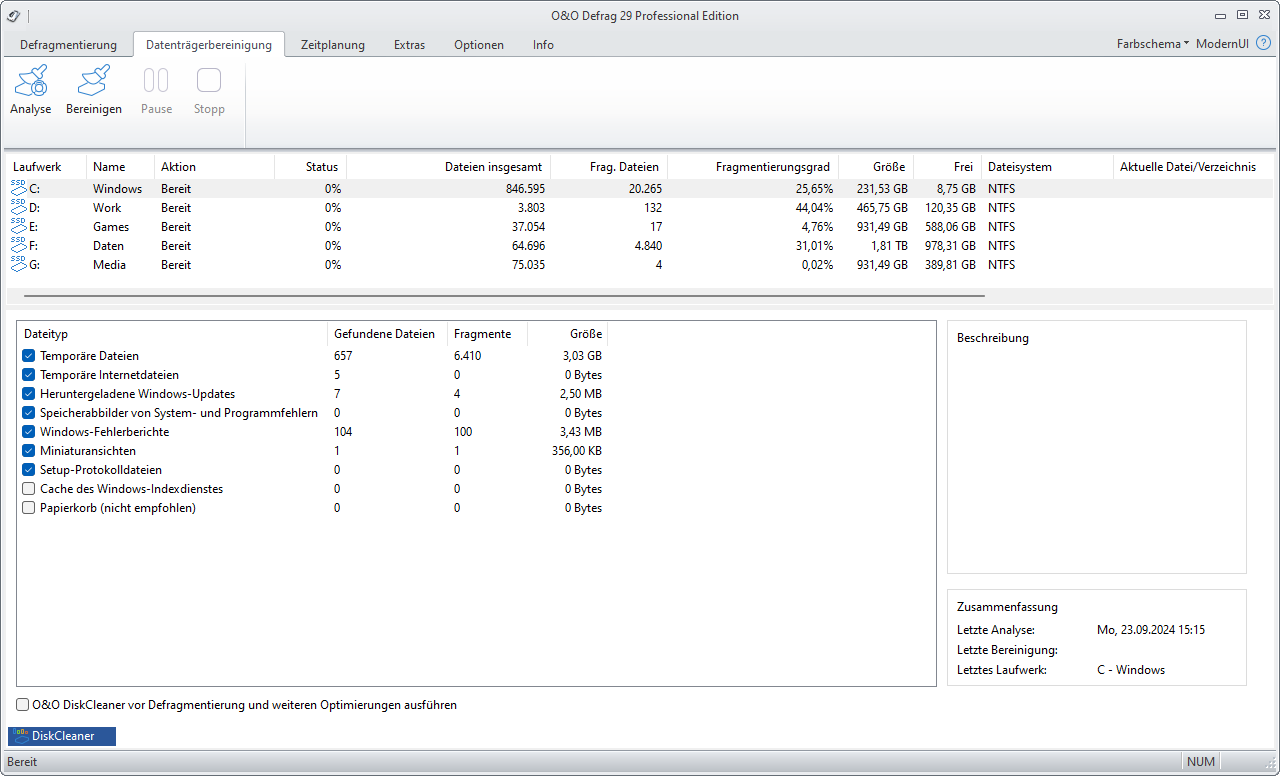
Task: Click the Pause toolbar icon
Action: coord(156,81)
